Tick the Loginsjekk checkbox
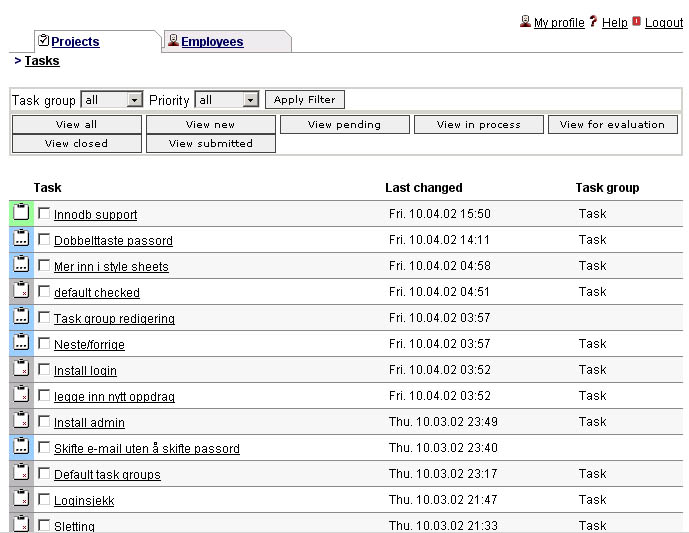The width and height of the screenshot is (689, 533). click(44, 499)
